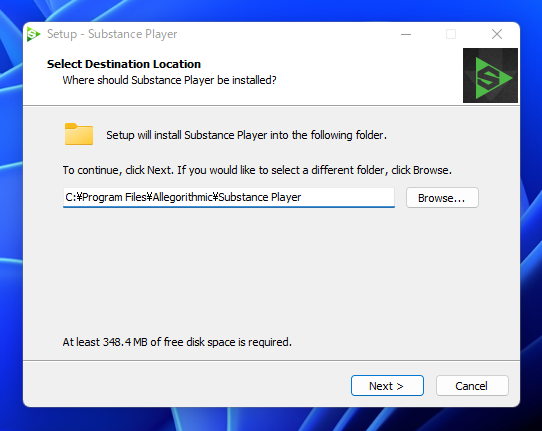Open the Browse... folder dialog
This screenshot has width=542, height=431.
pos(442,198)
